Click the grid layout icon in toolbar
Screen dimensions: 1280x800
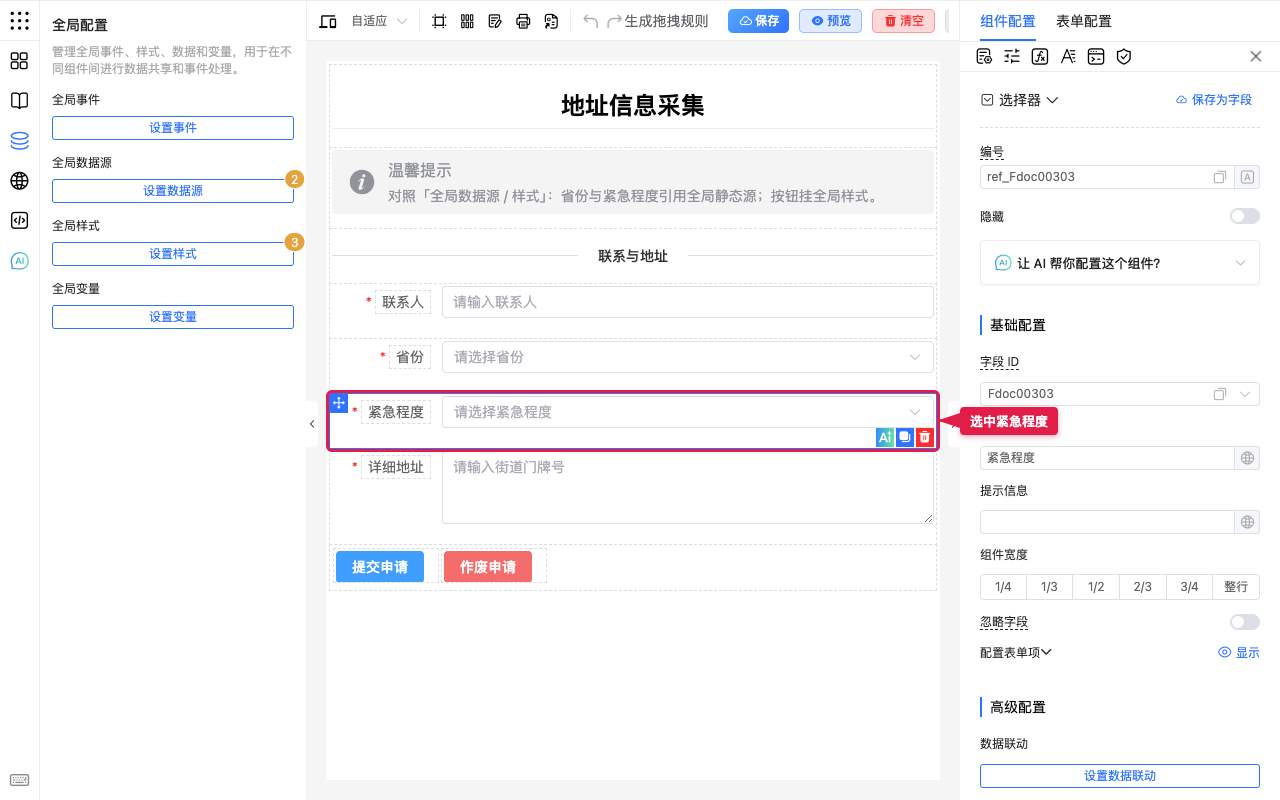[x=467, y=21]
